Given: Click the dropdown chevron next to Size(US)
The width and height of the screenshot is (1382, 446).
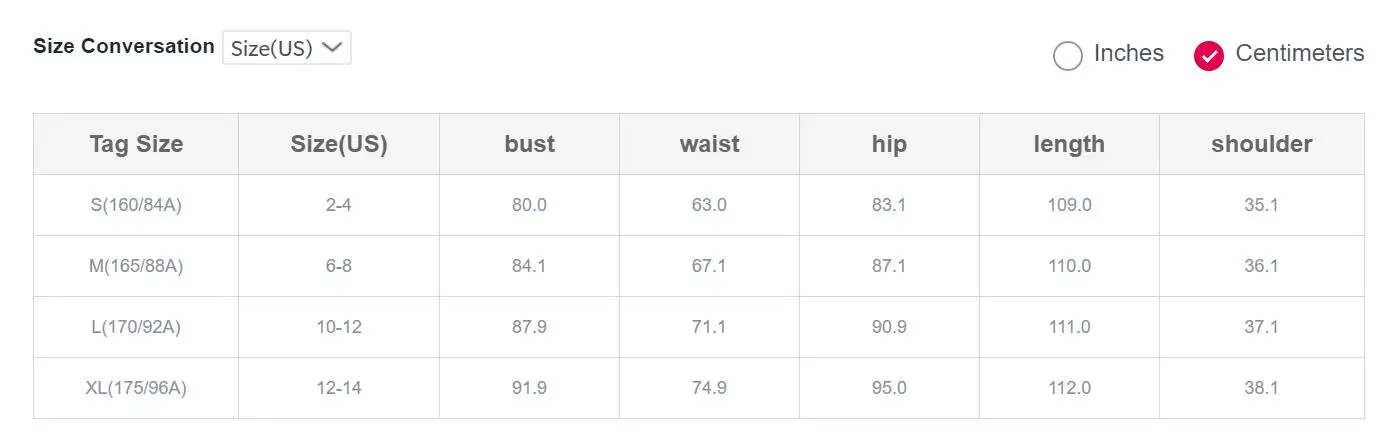Looking at the screenshot, I should click(x=333, y=47).
